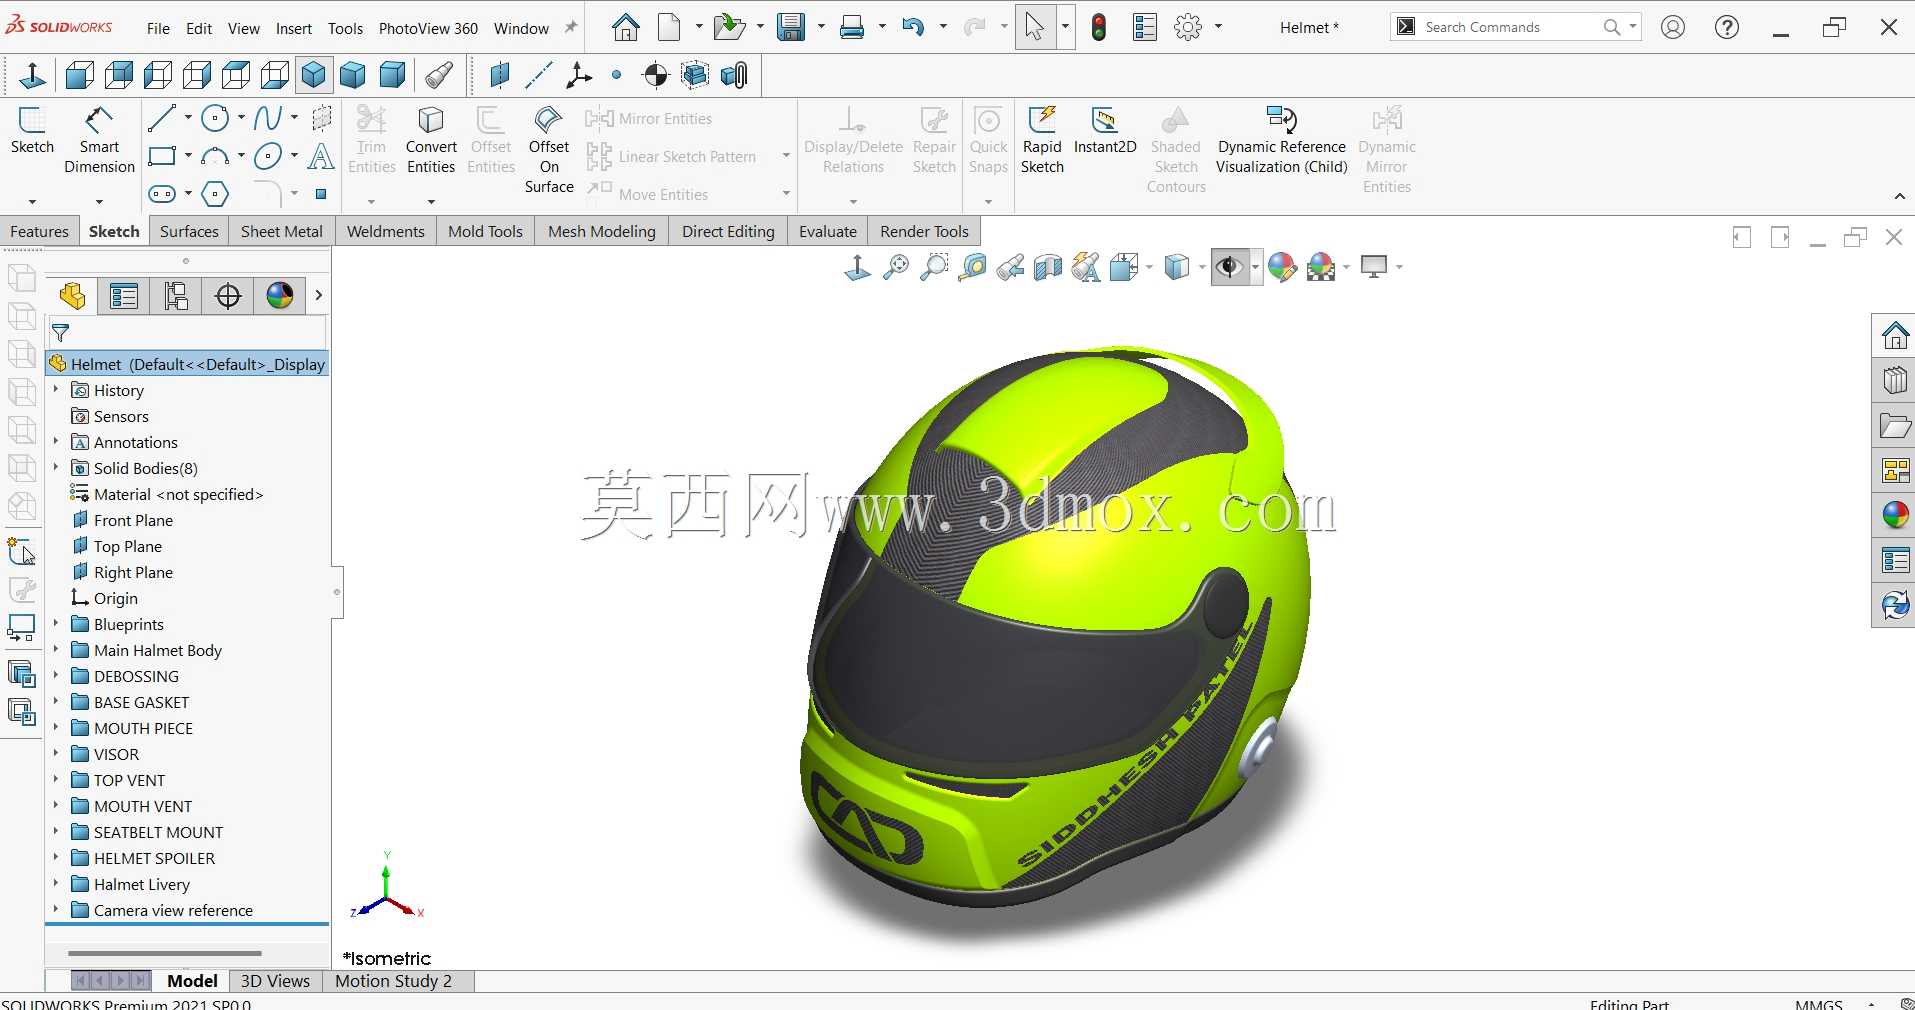The height and width of the screenshot is (1010, 1915).
Task: Click the feature tree horizontal scrollbar
Action: pyautogui.click(x=165, y=953)
